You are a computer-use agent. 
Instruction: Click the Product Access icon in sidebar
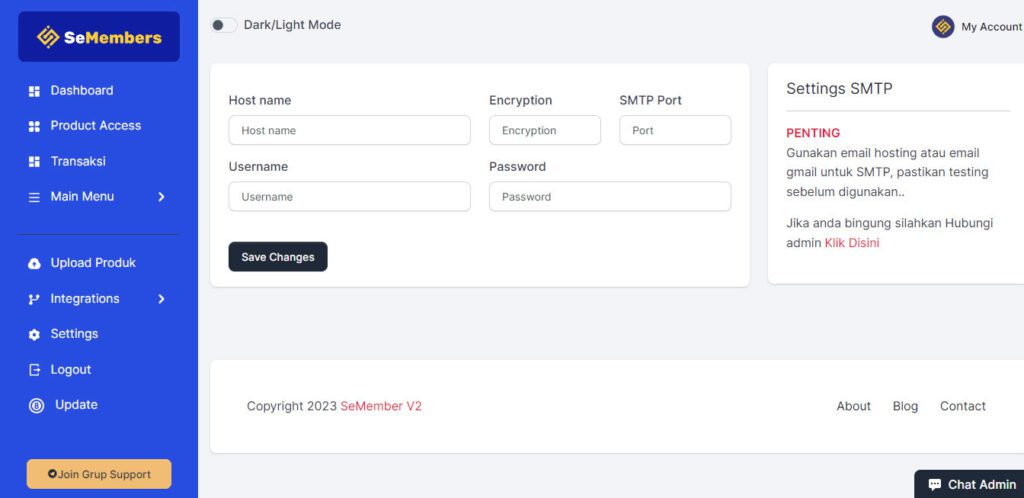pyautogui.click(x=34, y=126)
